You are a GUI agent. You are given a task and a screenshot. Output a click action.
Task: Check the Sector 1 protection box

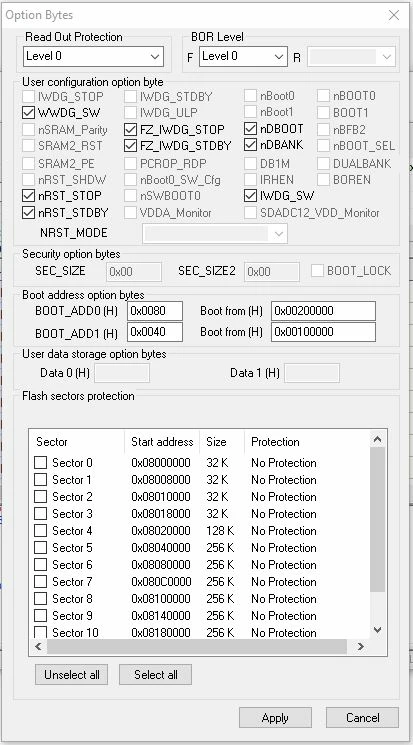(40, 480)
